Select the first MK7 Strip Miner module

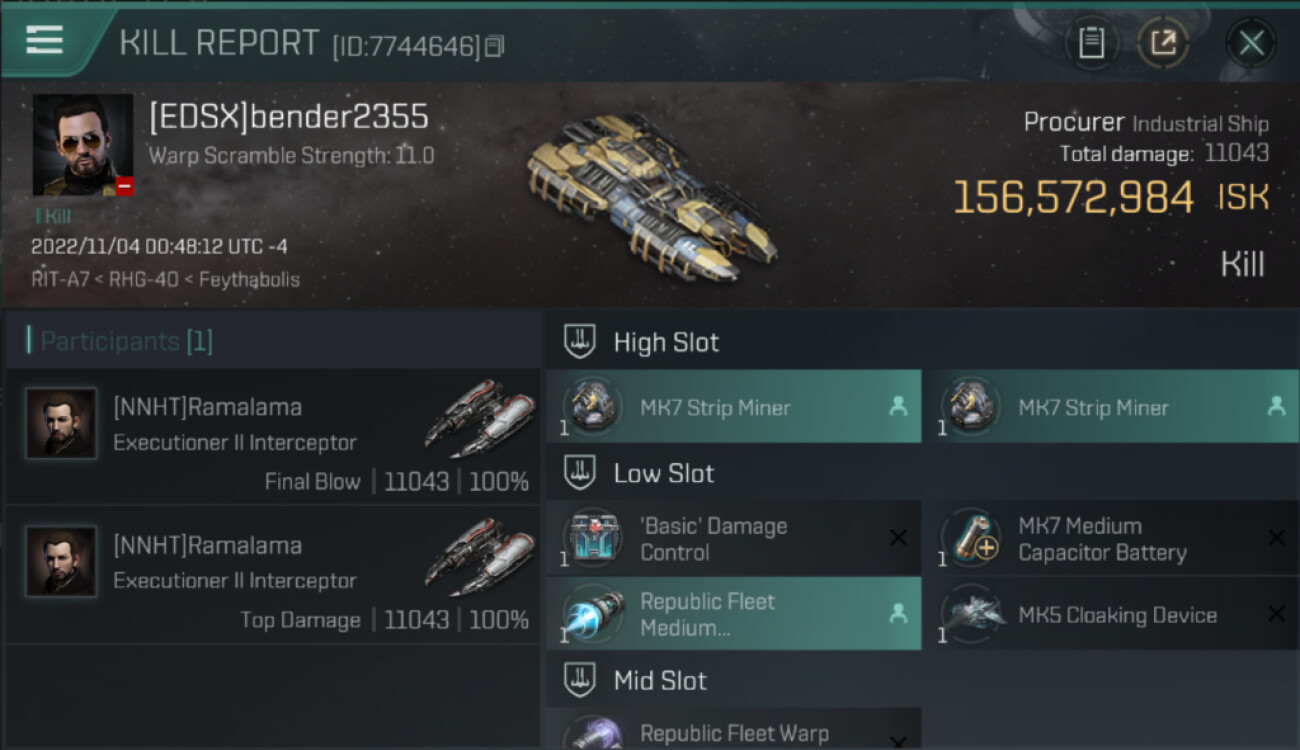click(x=734, y=407)
